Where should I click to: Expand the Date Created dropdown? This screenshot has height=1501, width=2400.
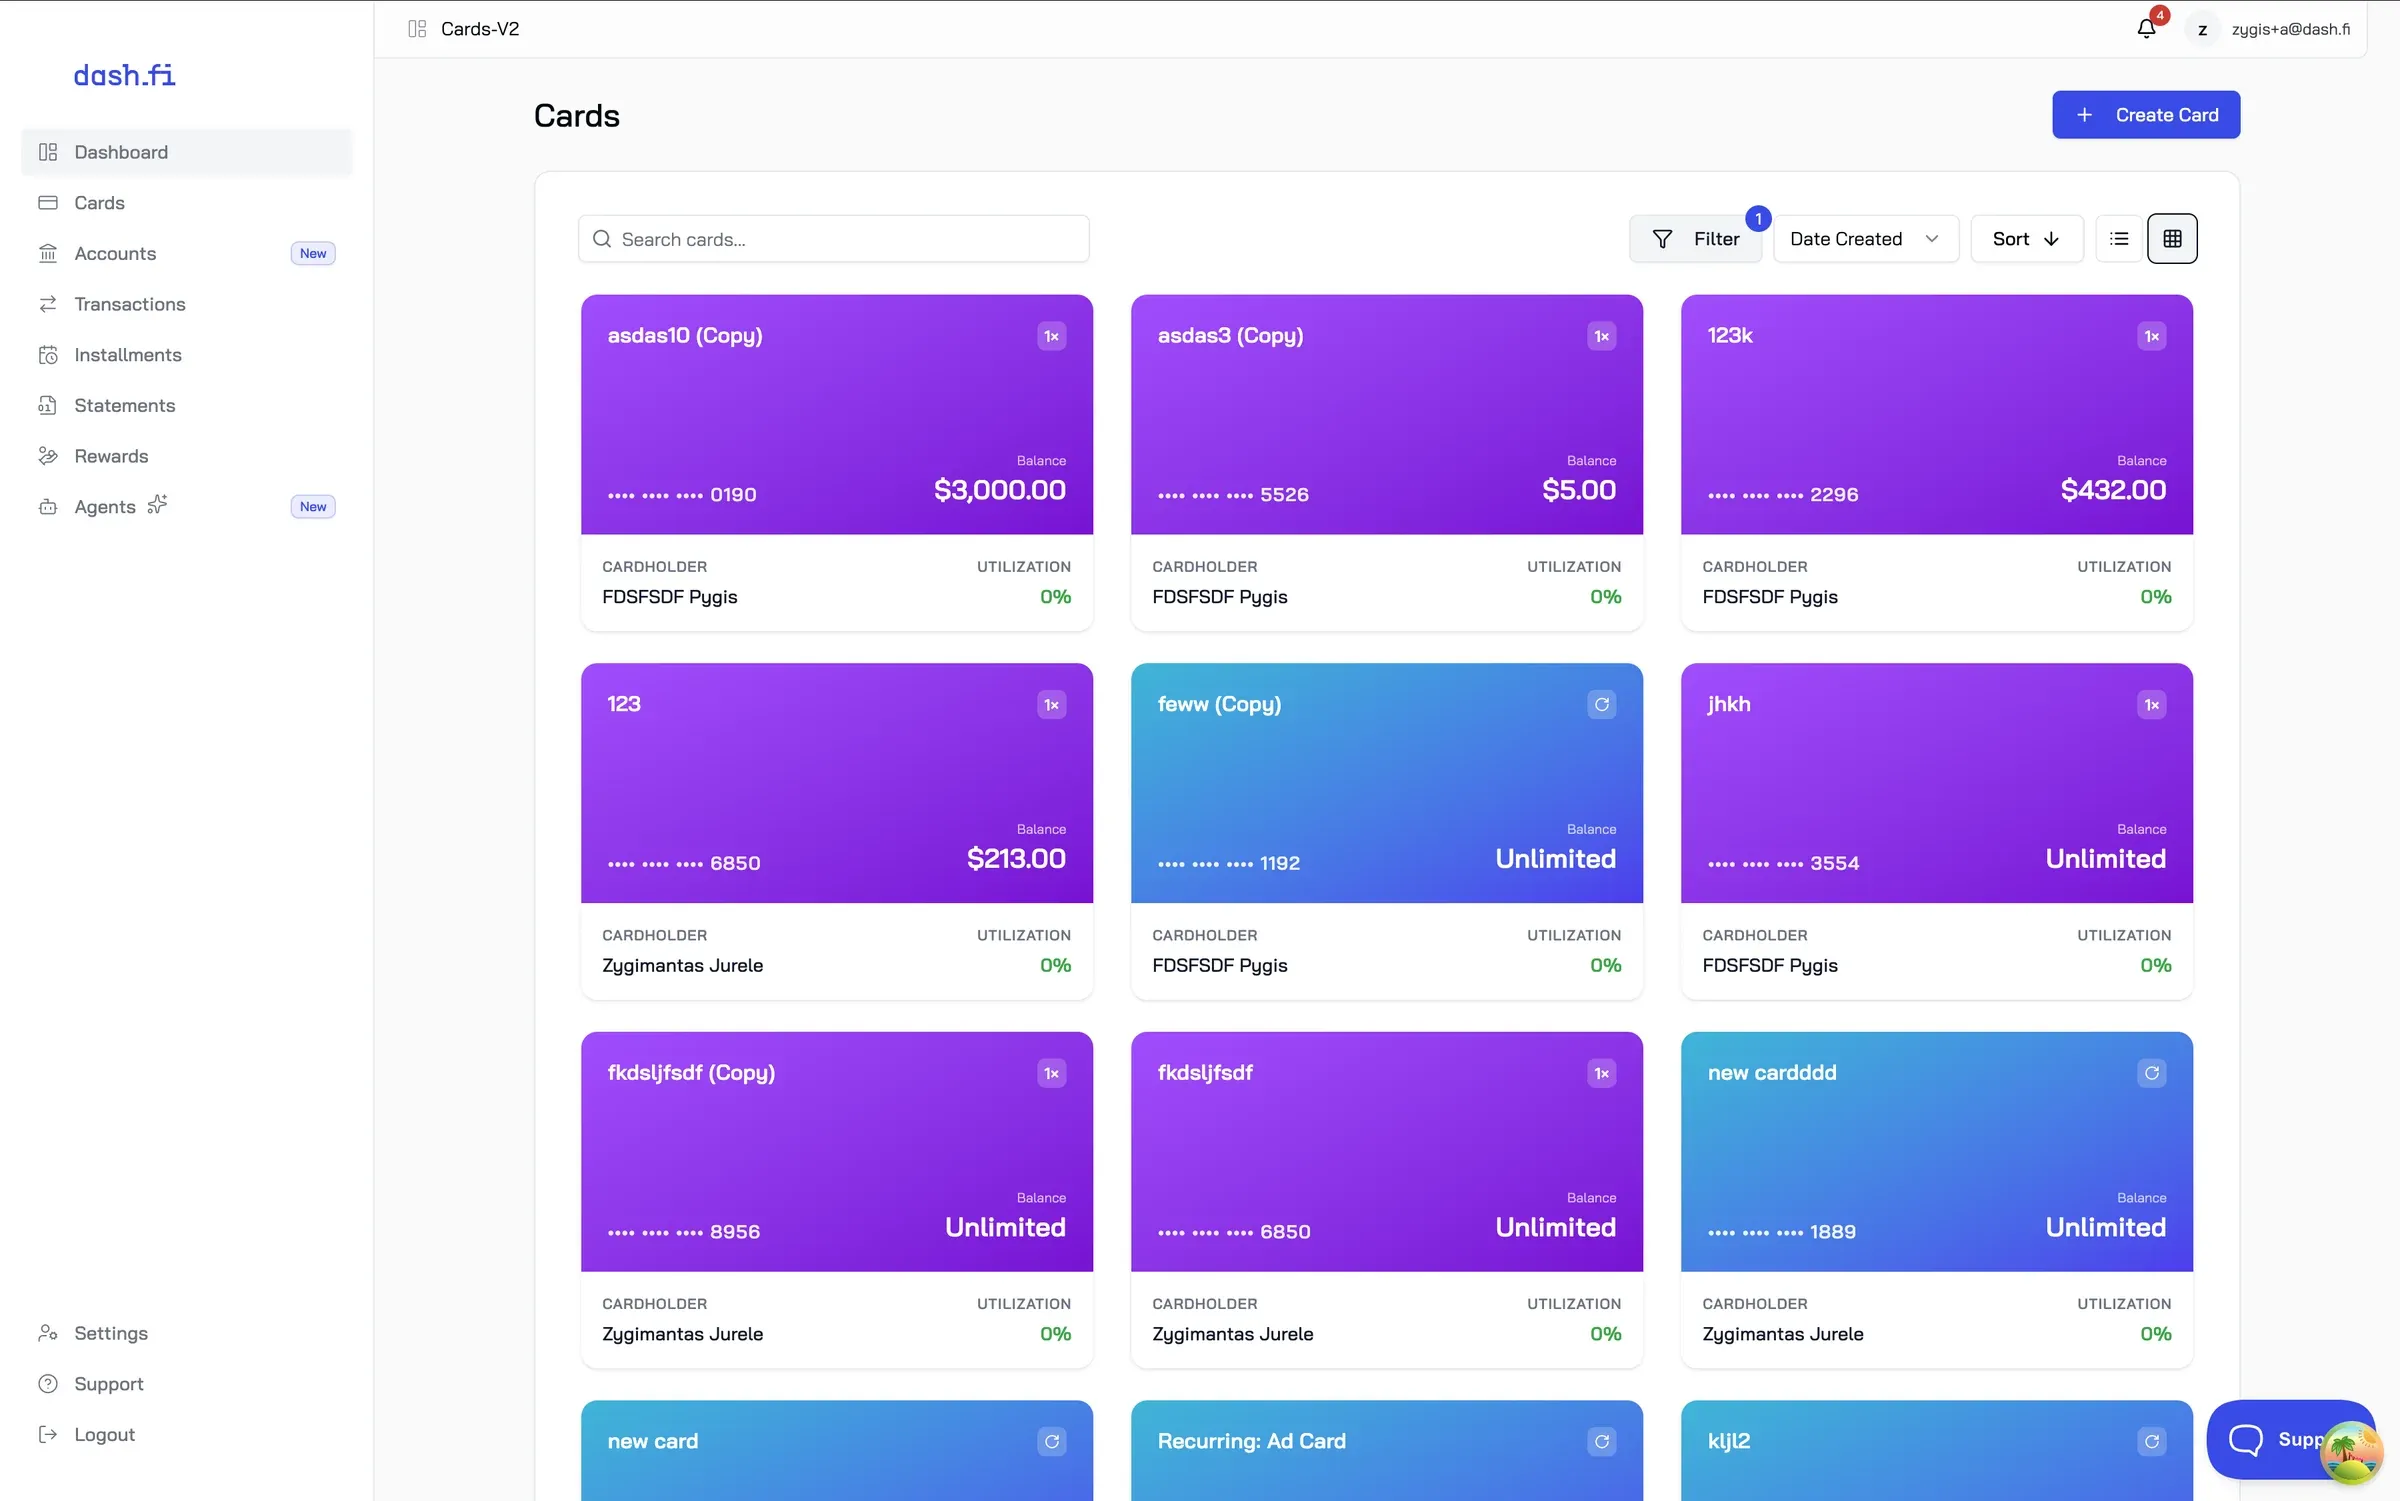pos(1866,239)
